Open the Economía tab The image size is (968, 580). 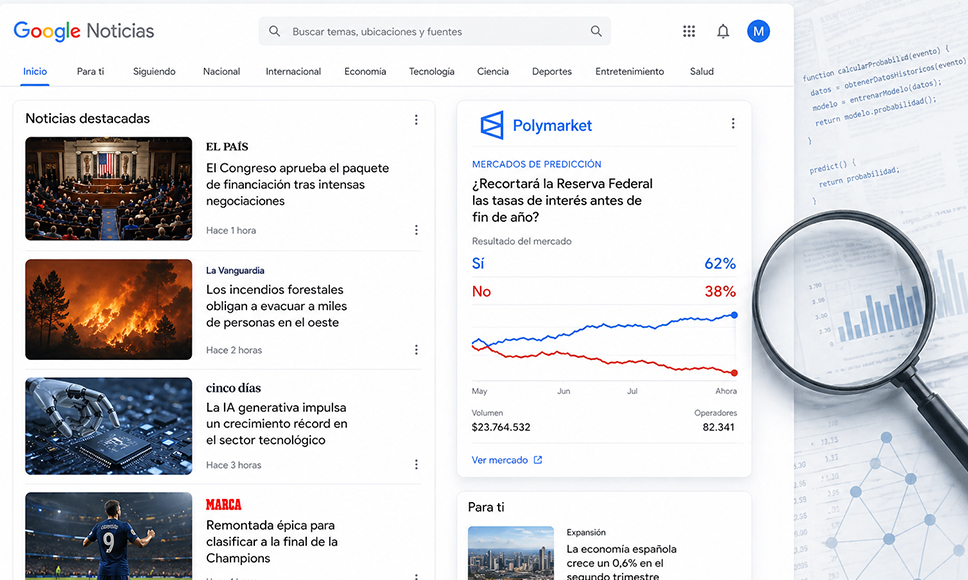[365, 72]
